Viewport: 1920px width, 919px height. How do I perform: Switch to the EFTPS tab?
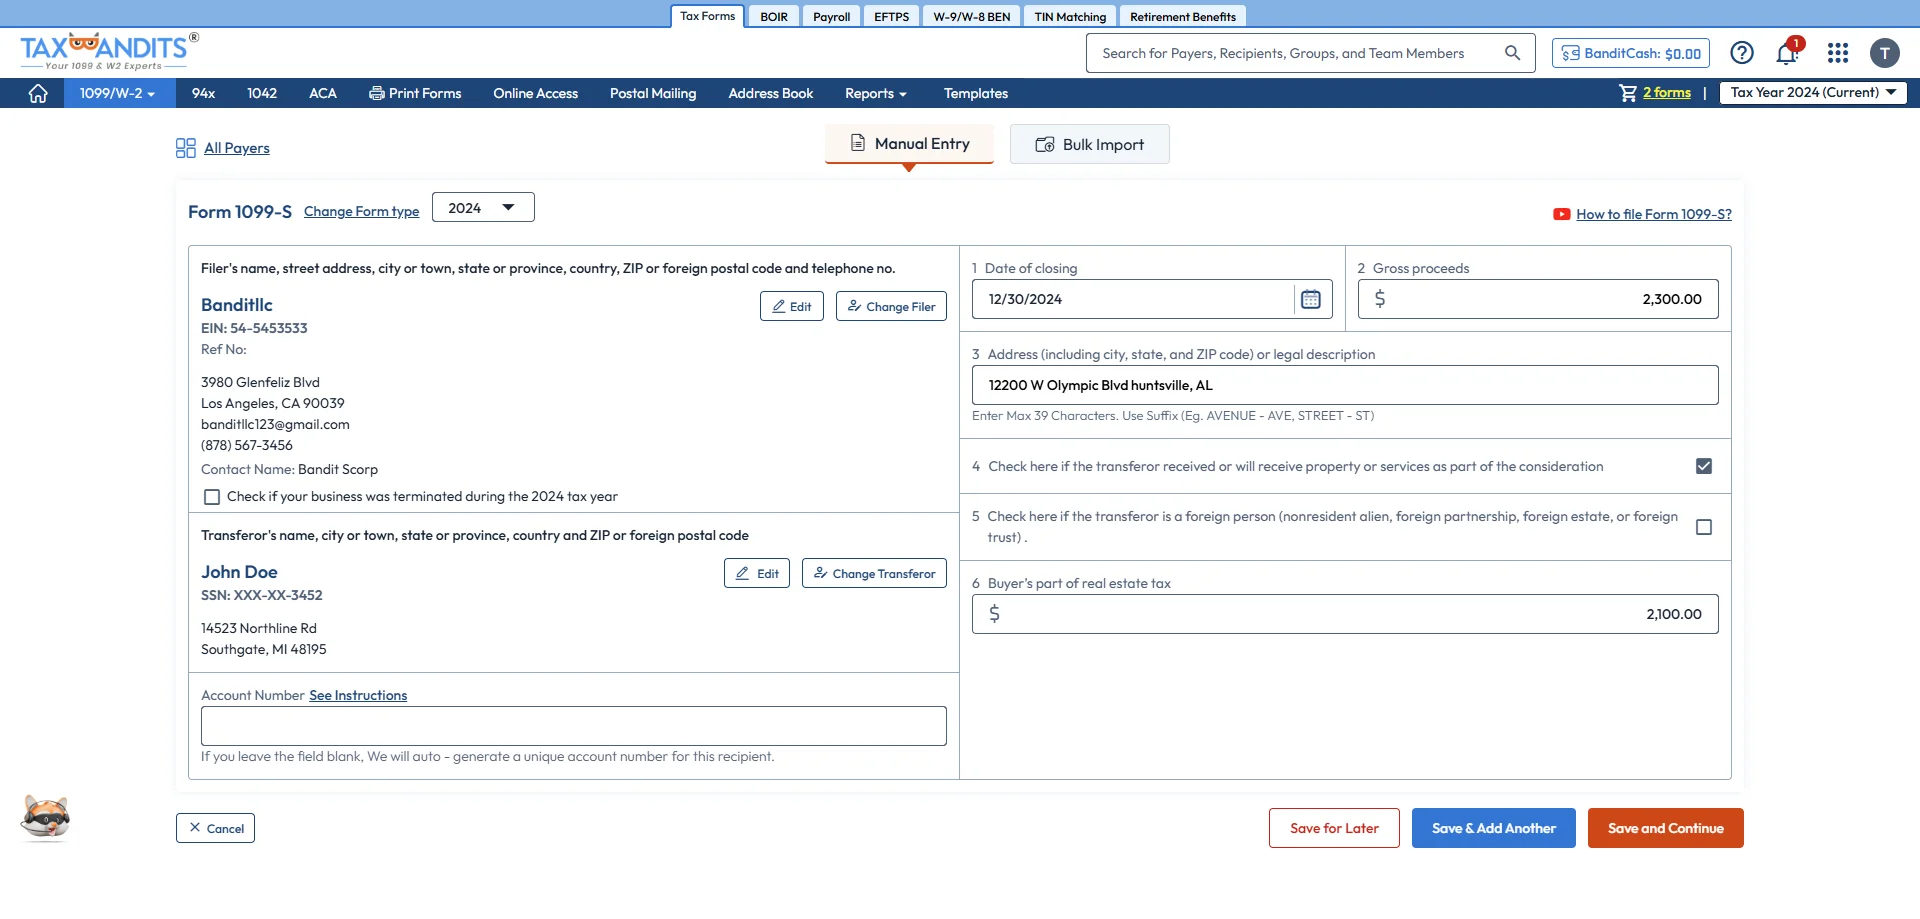891,17
